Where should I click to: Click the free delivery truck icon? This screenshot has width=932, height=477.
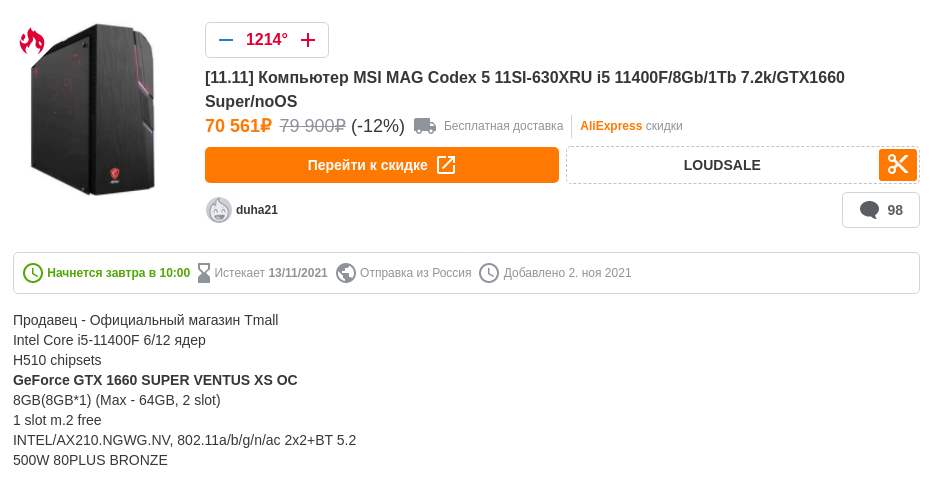425,126
